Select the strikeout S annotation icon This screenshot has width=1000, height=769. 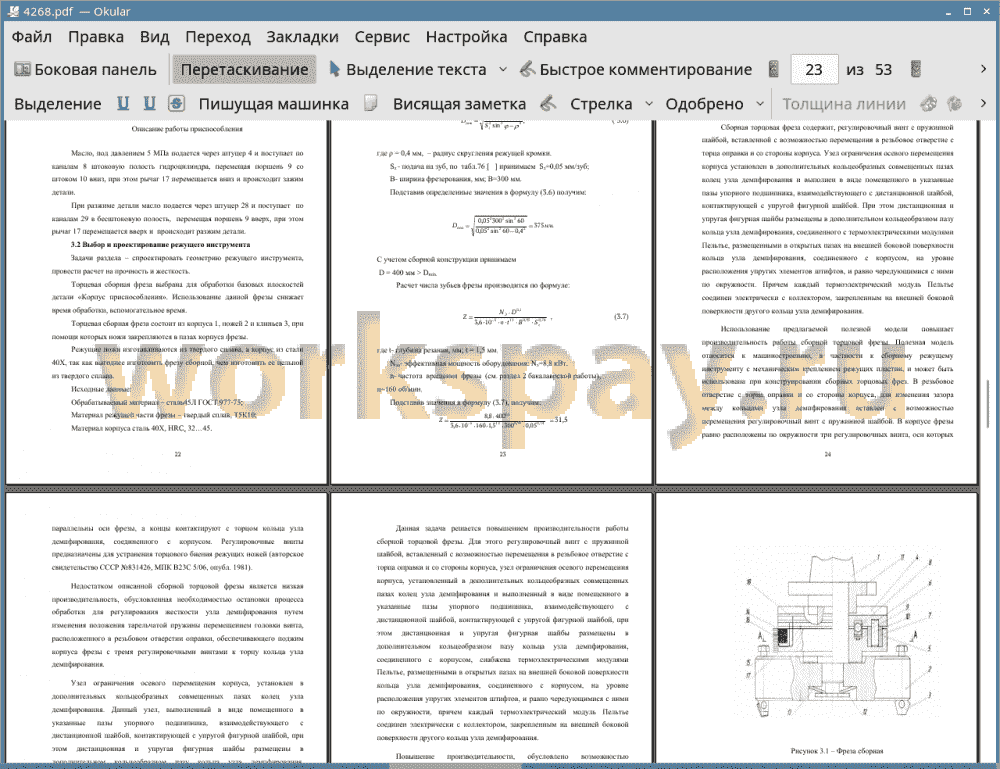pyautogui.click(x=176, y=103)
